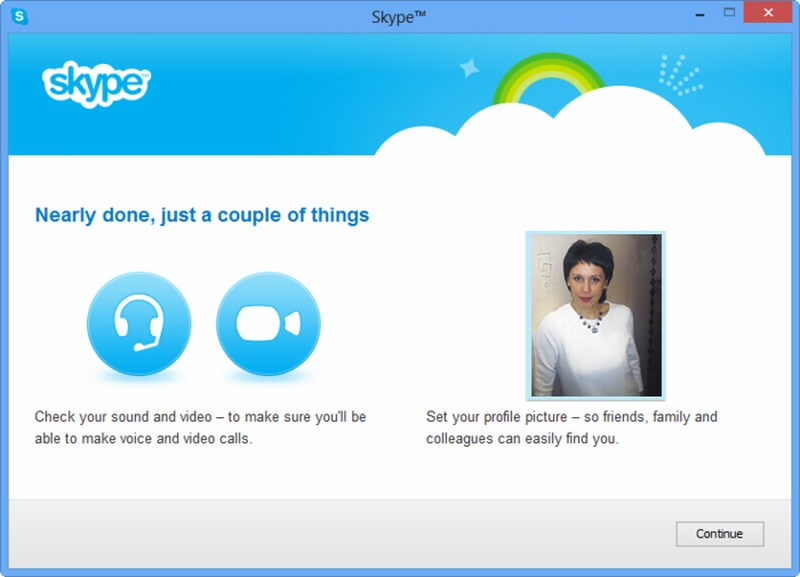Click the dotted burst decoration in header
The height and width of the screenshot is (577, 800).
[x=681, y=75]
